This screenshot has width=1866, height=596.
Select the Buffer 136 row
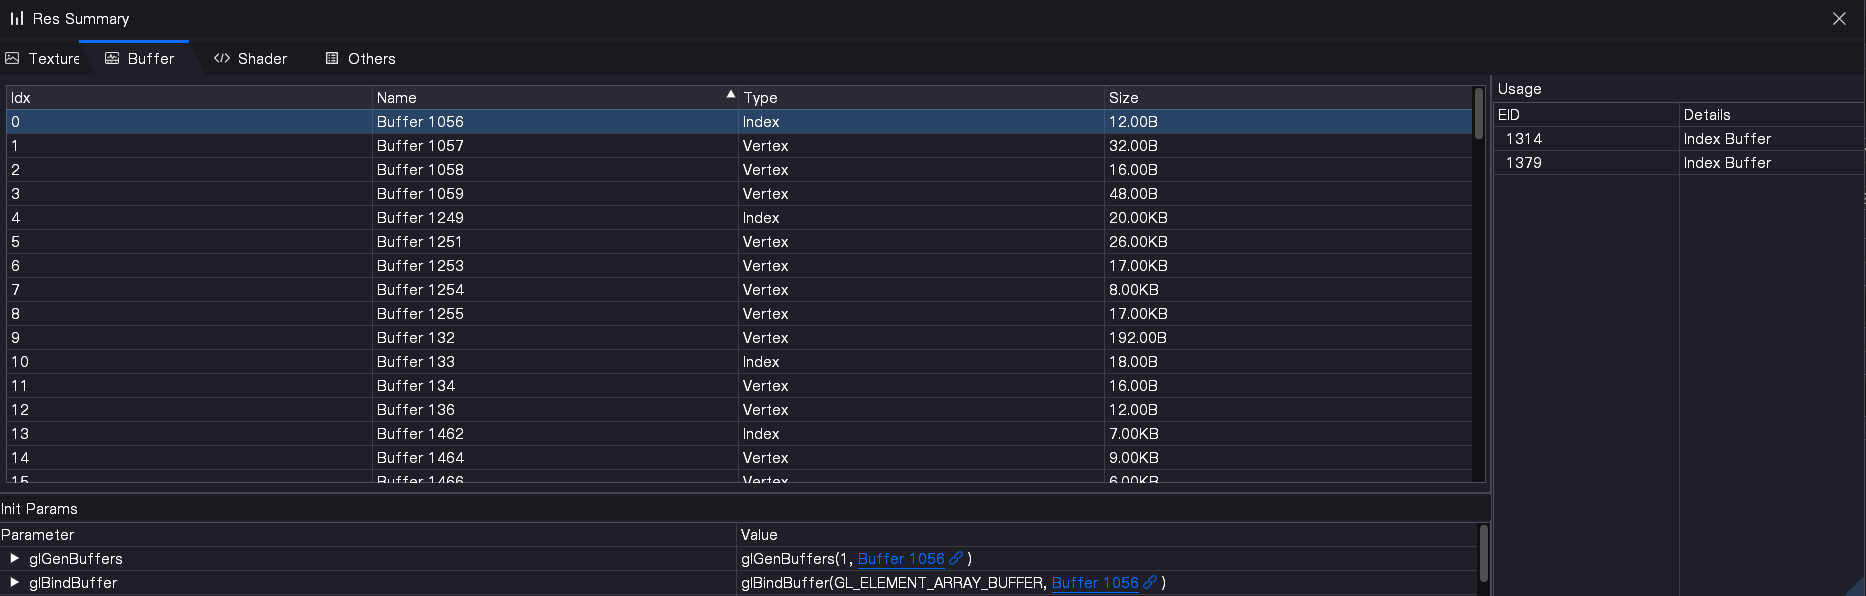739,410
